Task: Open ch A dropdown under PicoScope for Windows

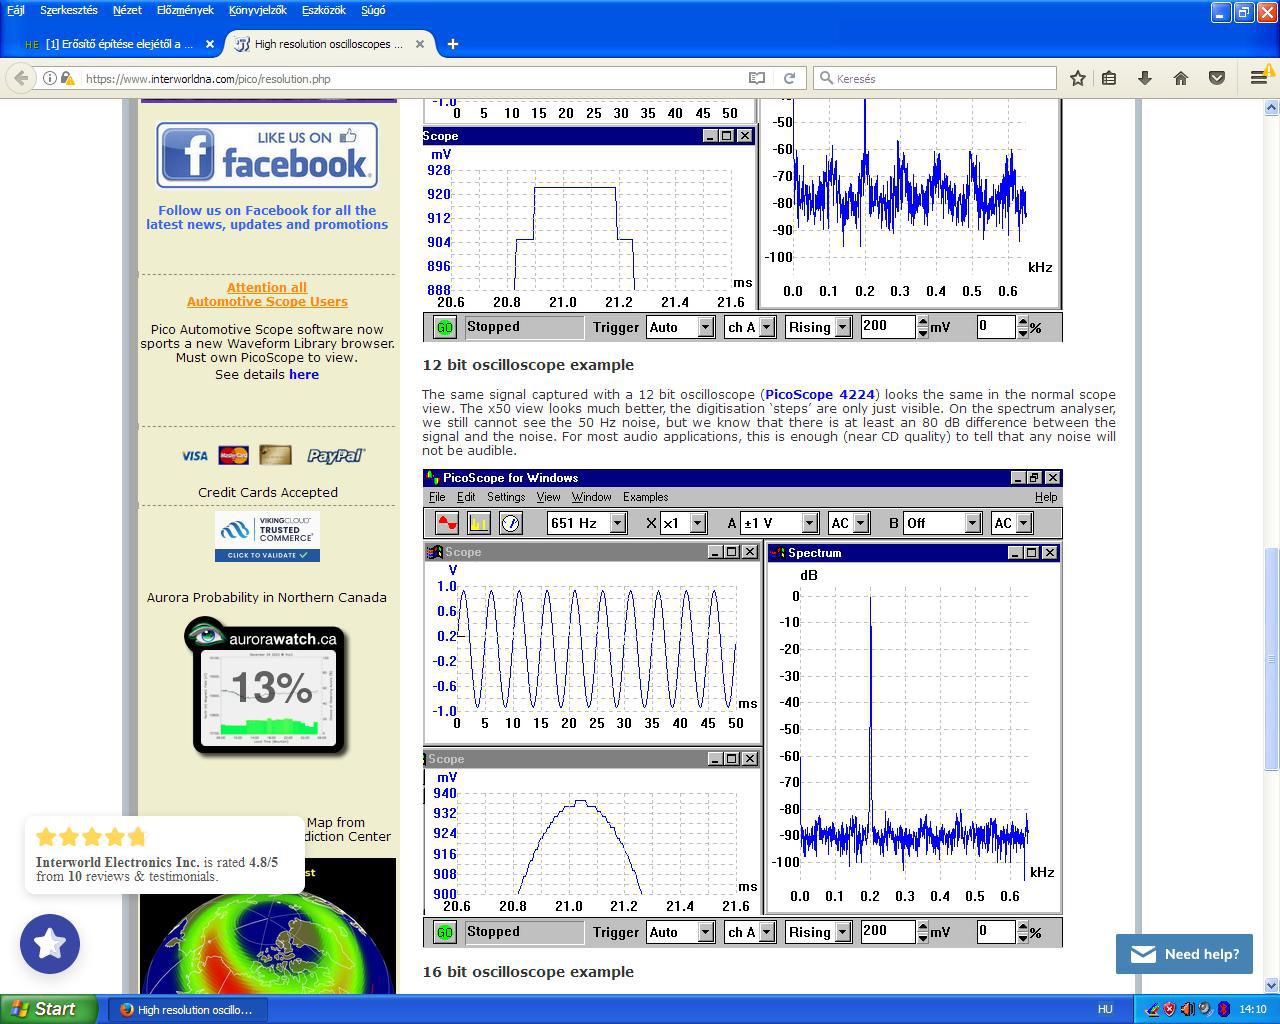Action: 767,932
